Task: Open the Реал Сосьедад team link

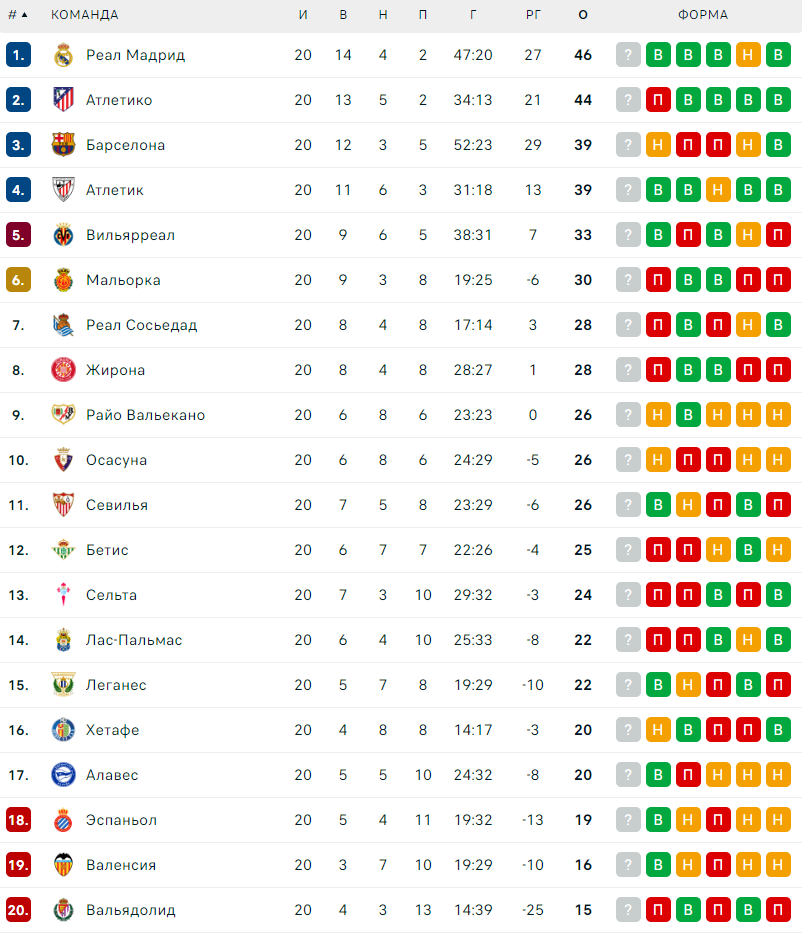Action: [141, 325]
